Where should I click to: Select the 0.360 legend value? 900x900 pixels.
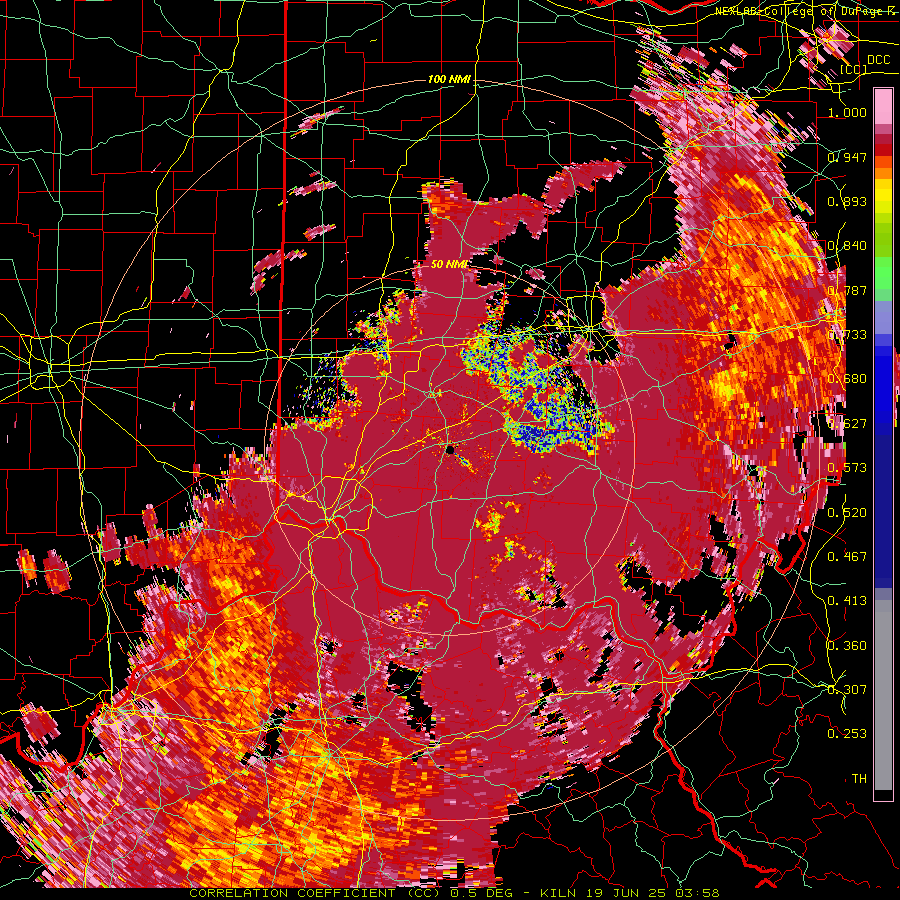(x=847, y=646)
